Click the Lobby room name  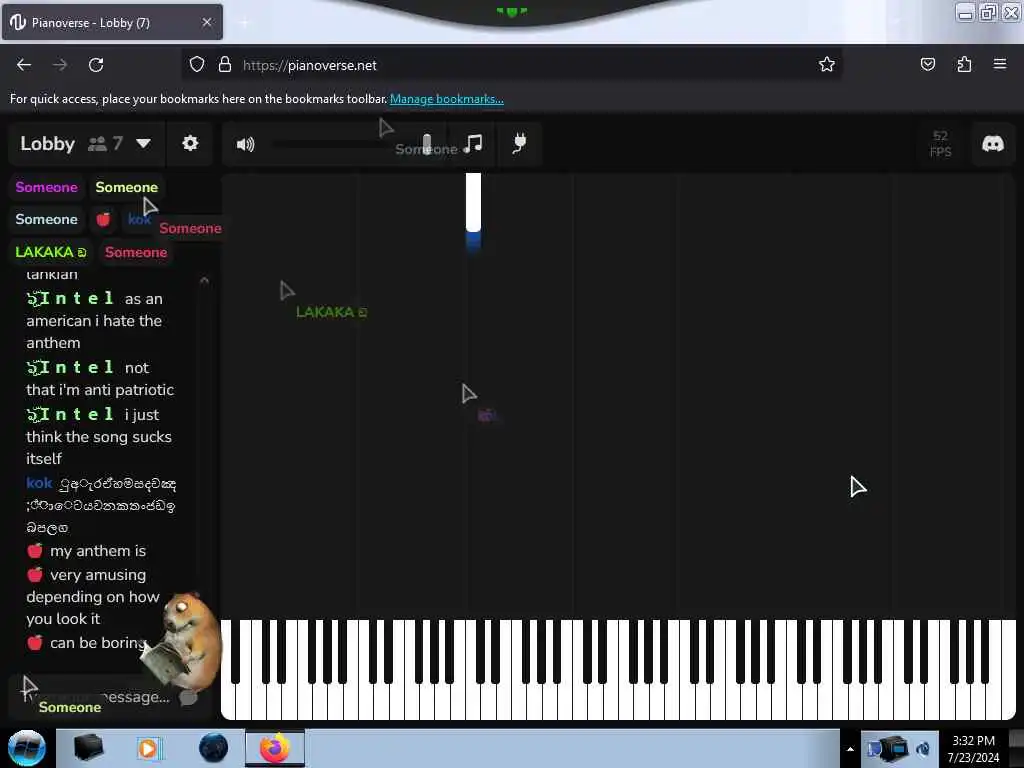coord(48,144)
